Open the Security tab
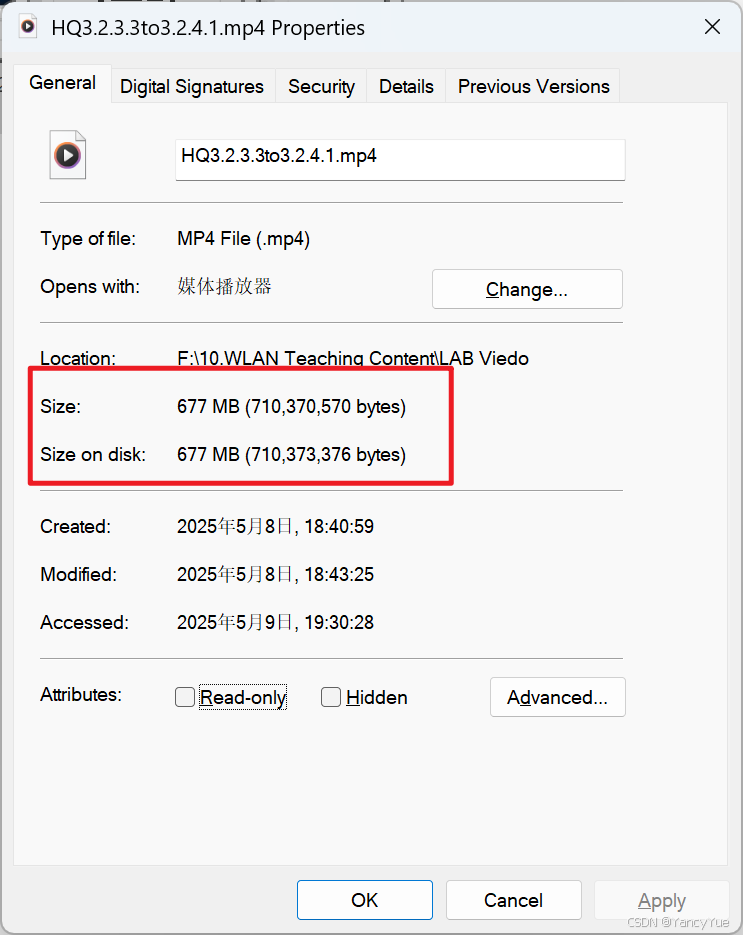 point(321,86)
